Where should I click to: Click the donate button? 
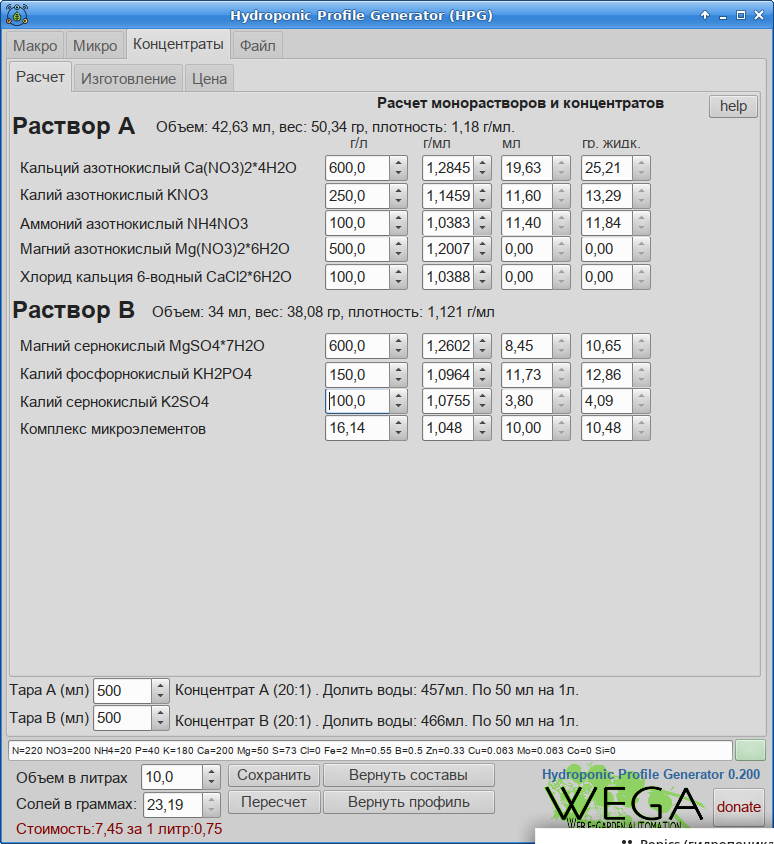[738, 807]
